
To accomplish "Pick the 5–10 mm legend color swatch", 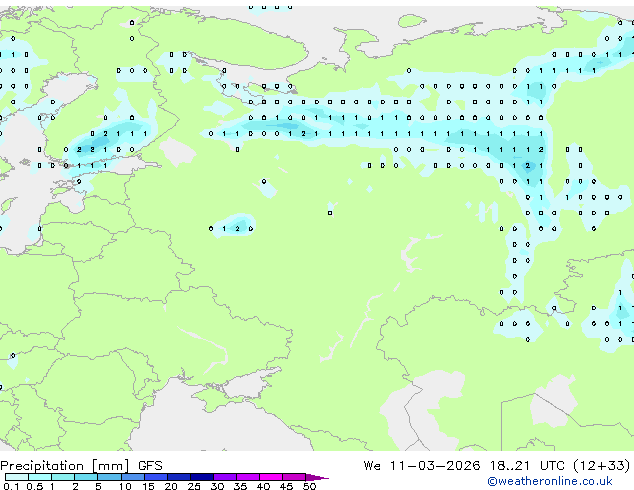I will point(109,477).
